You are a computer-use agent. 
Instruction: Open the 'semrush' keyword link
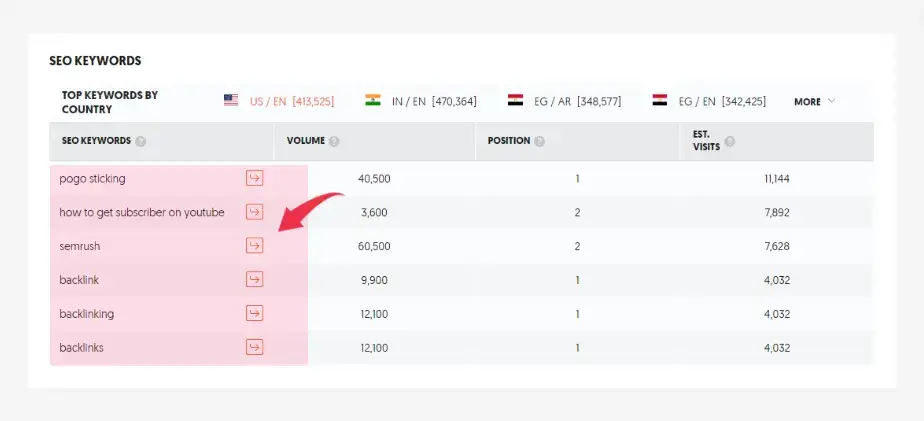click(x=80, y=246)
